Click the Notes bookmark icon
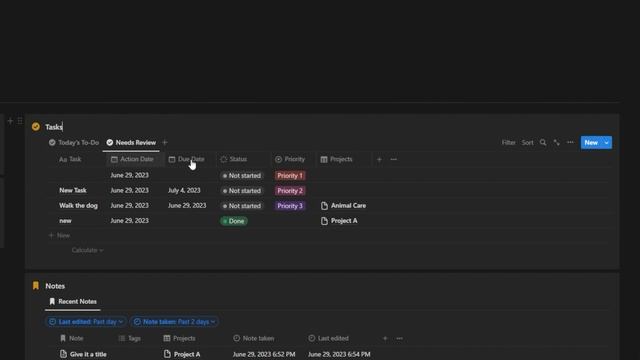This screenshot has width=640, height=360. (36, 286)
